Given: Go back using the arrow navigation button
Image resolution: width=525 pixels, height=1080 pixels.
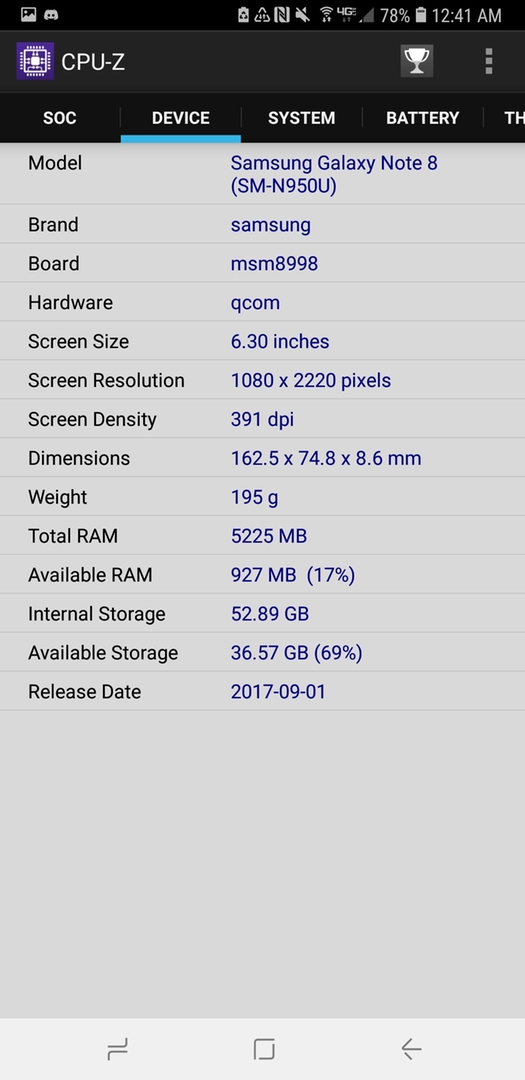Looking at the screenshot, I should [411, 1049].
